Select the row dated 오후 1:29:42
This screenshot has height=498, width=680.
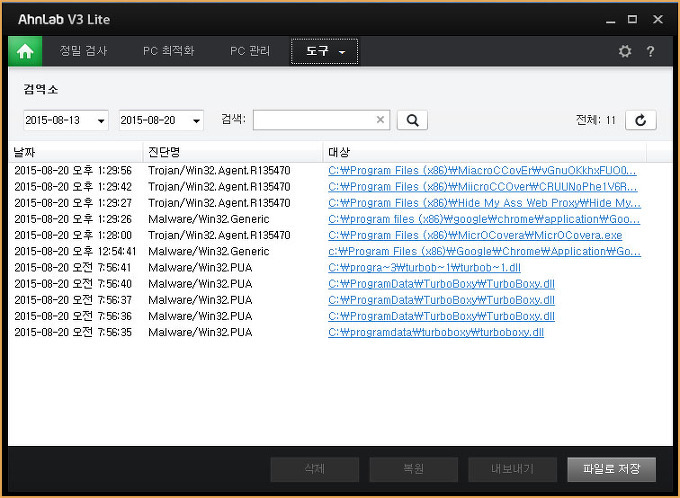coord(340,187)
